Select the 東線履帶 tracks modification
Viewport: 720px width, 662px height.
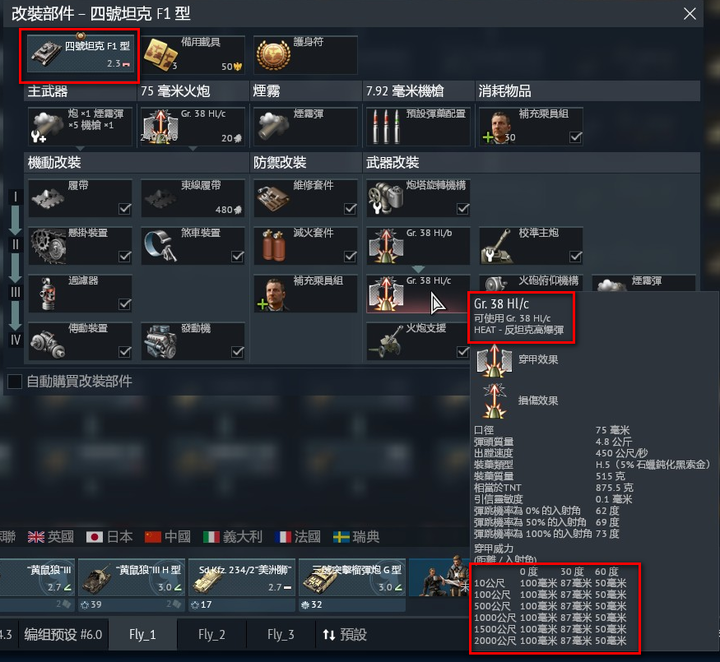(x=192, y=198)
